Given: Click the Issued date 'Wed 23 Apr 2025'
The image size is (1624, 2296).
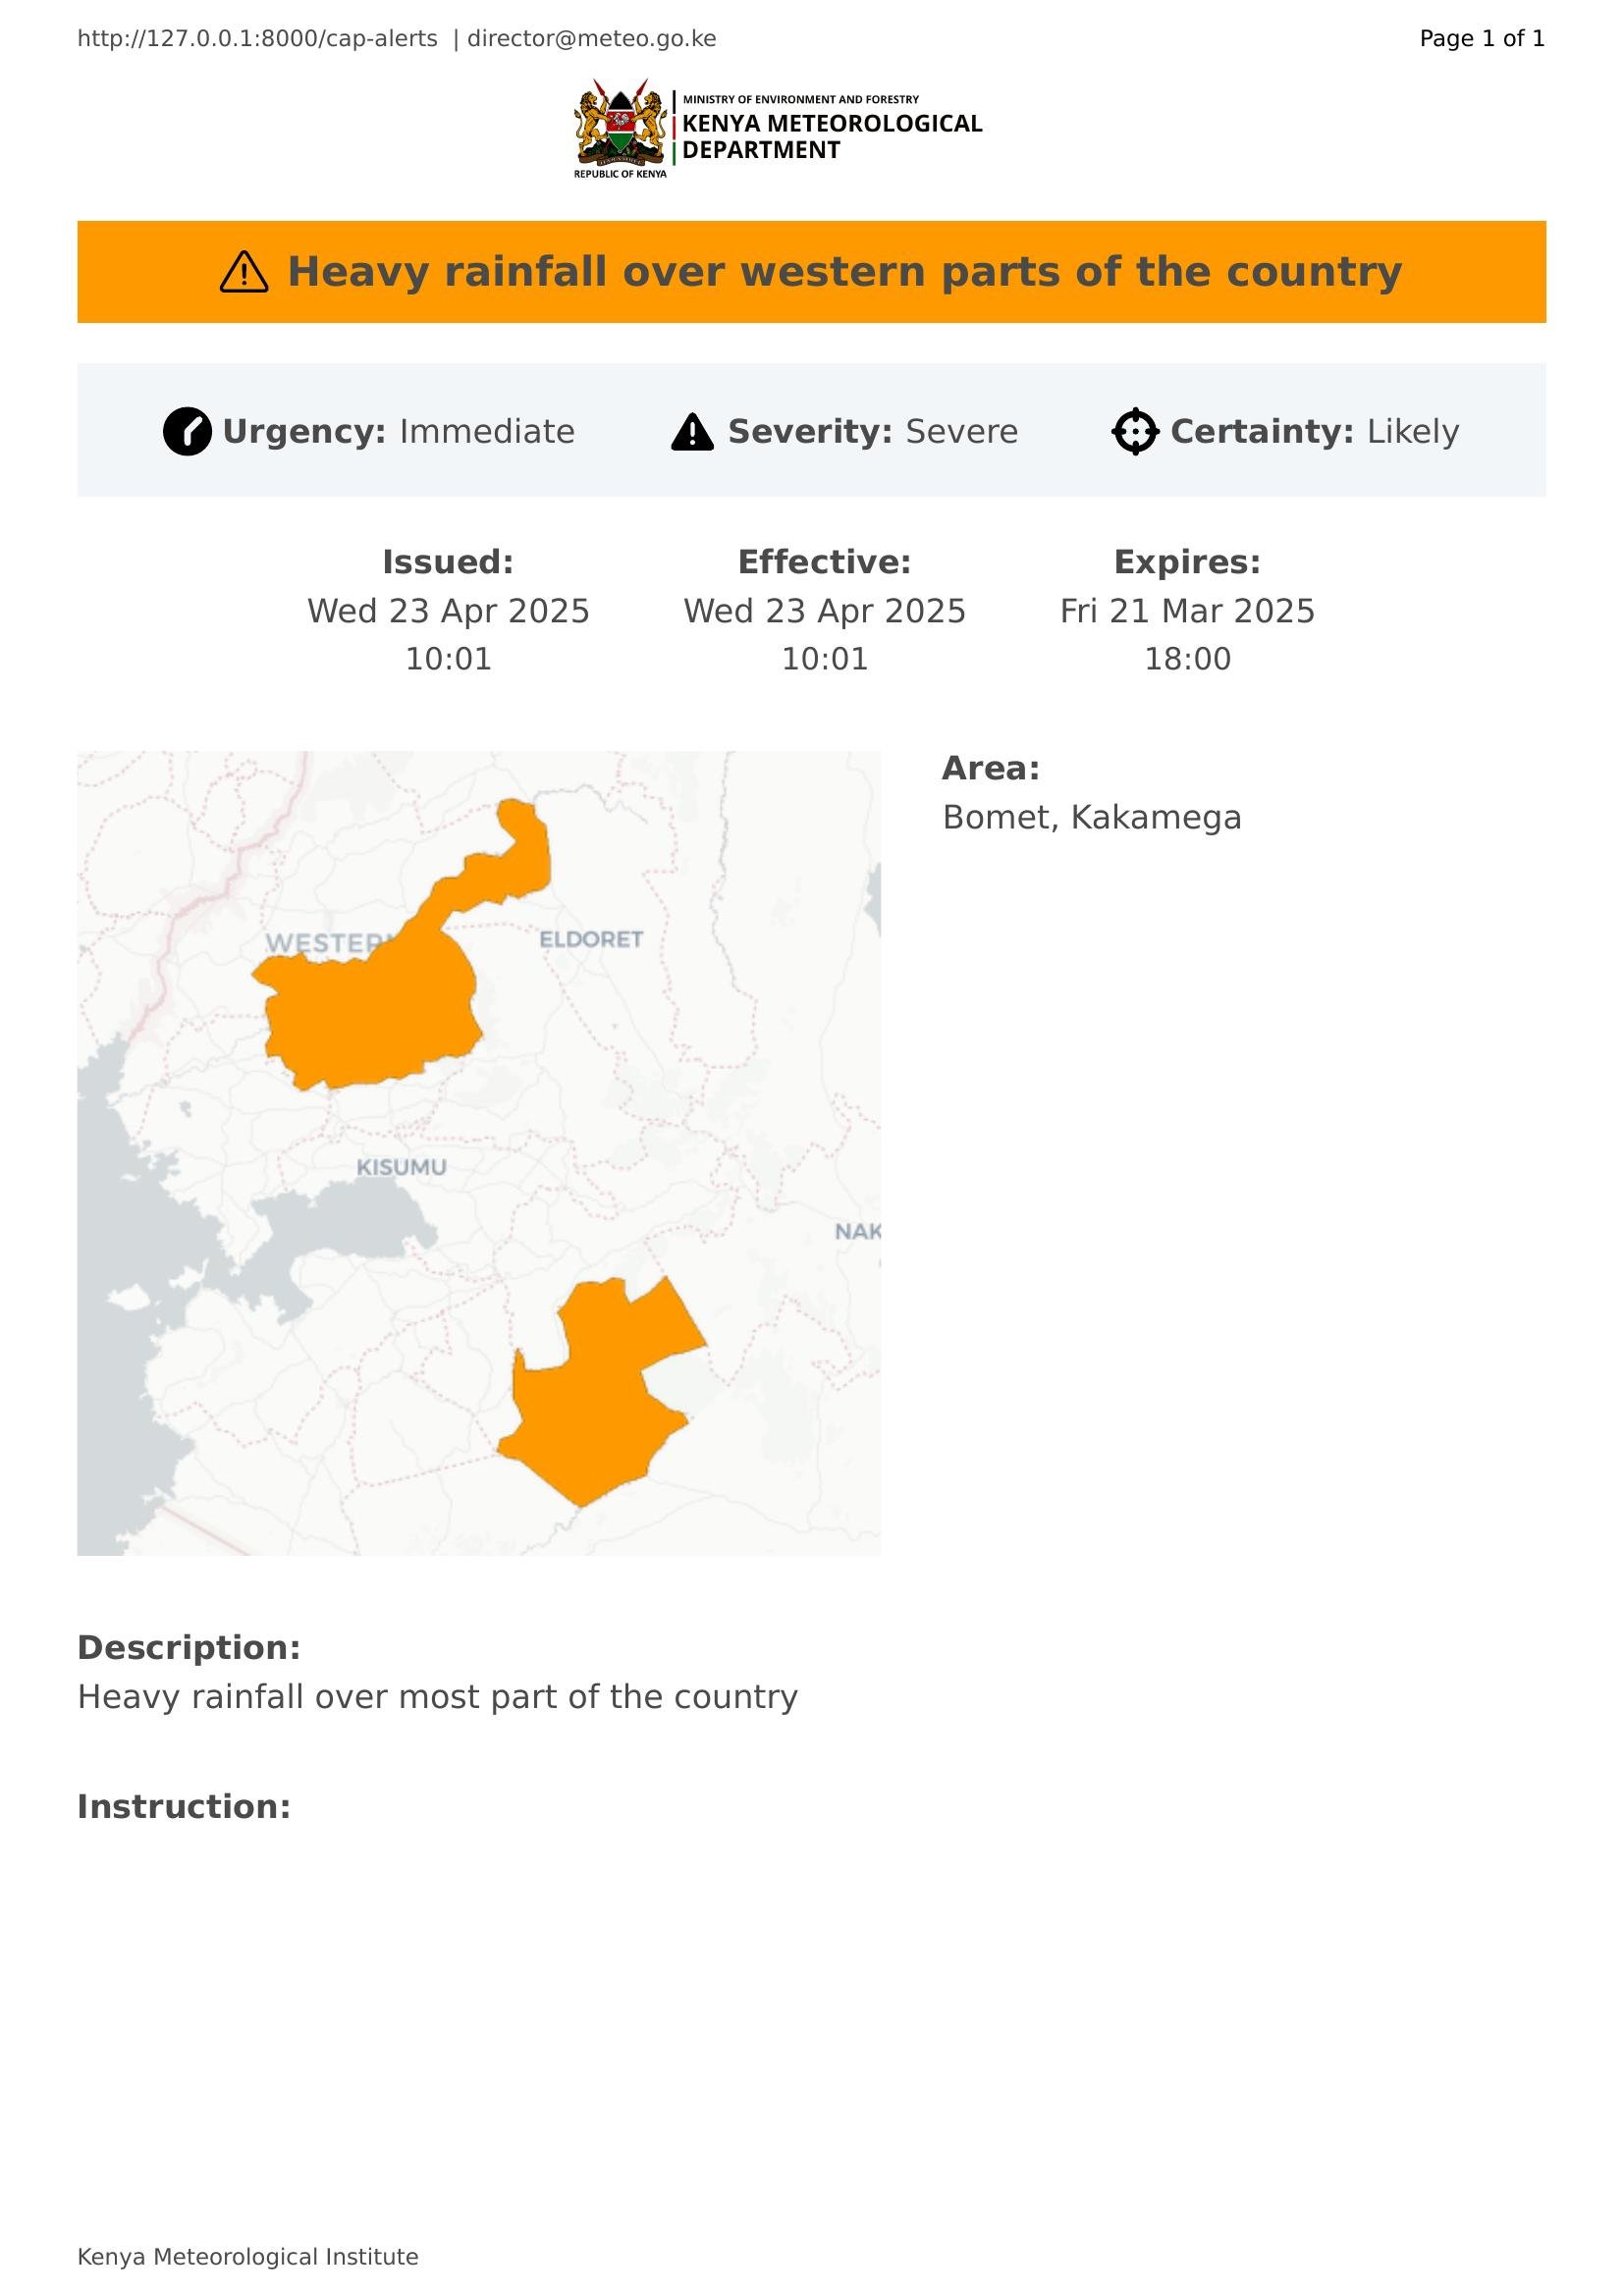Looking at the screenshot, I should coord(448,611).
